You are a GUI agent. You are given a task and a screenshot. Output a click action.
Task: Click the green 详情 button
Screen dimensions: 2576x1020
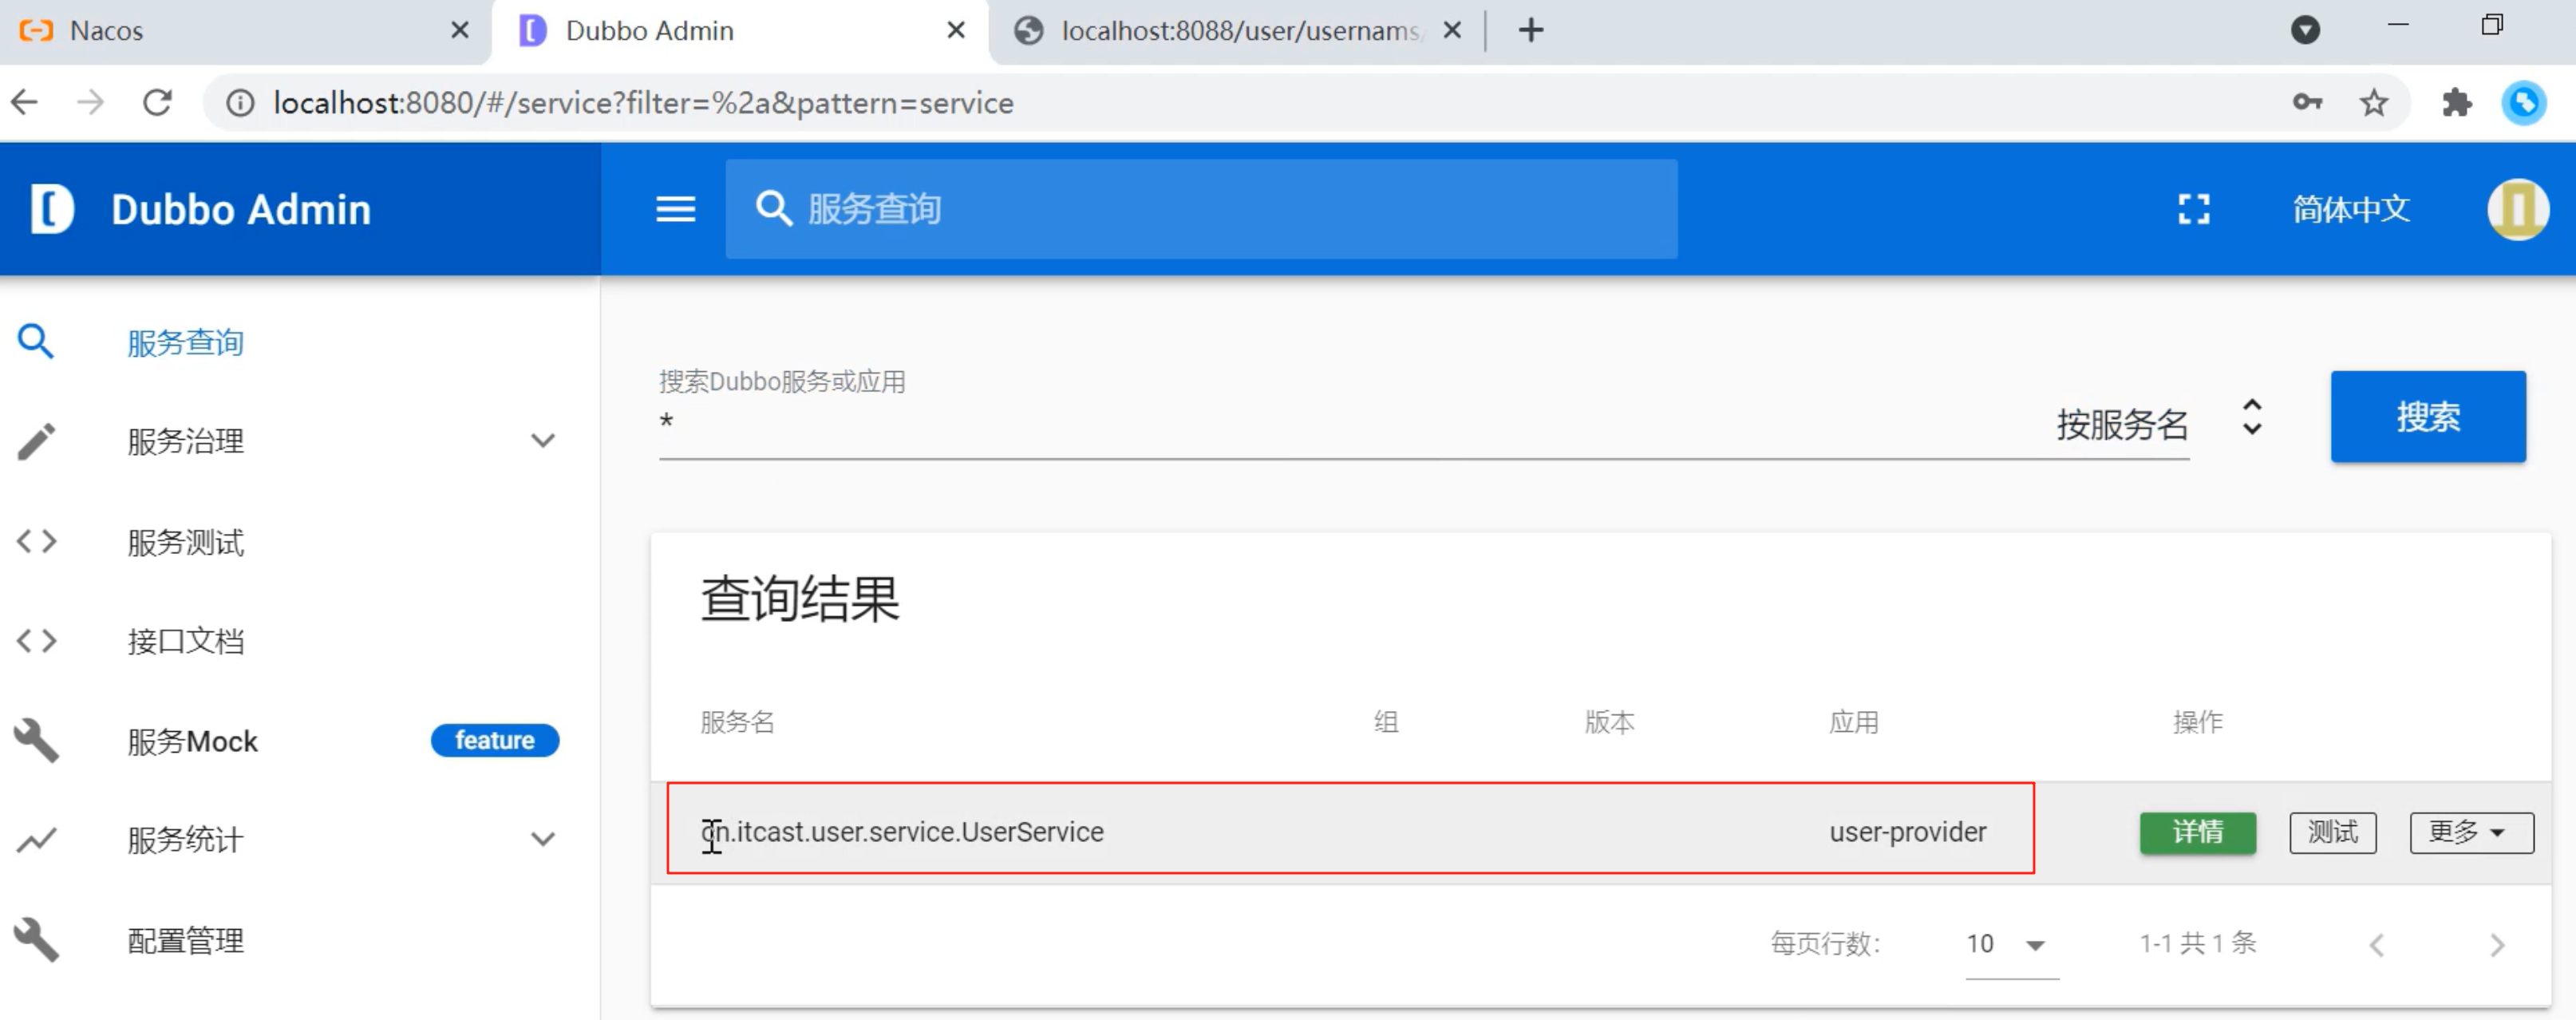2197,832
